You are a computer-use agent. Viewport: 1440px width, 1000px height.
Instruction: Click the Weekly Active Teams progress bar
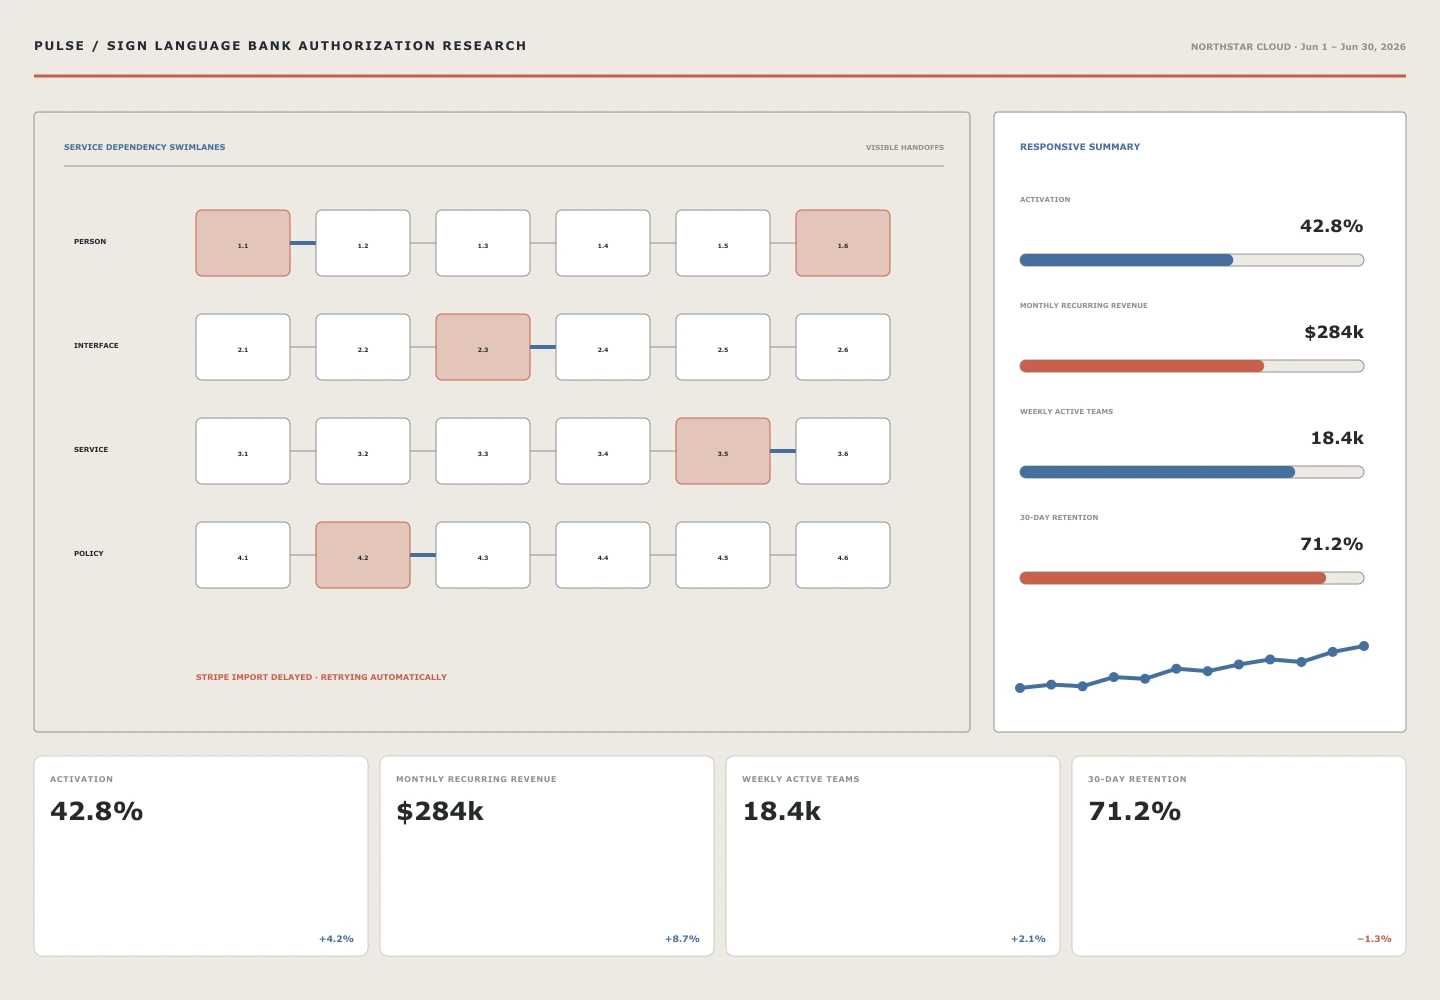click(1192, 472)
